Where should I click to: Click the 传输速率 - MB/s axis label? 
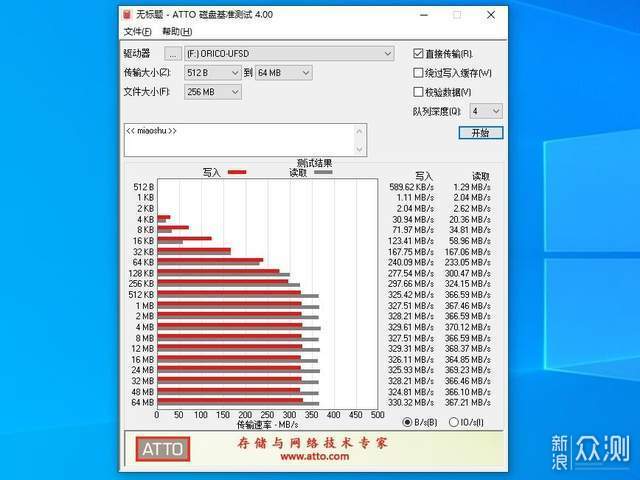(x=267, y=425)
